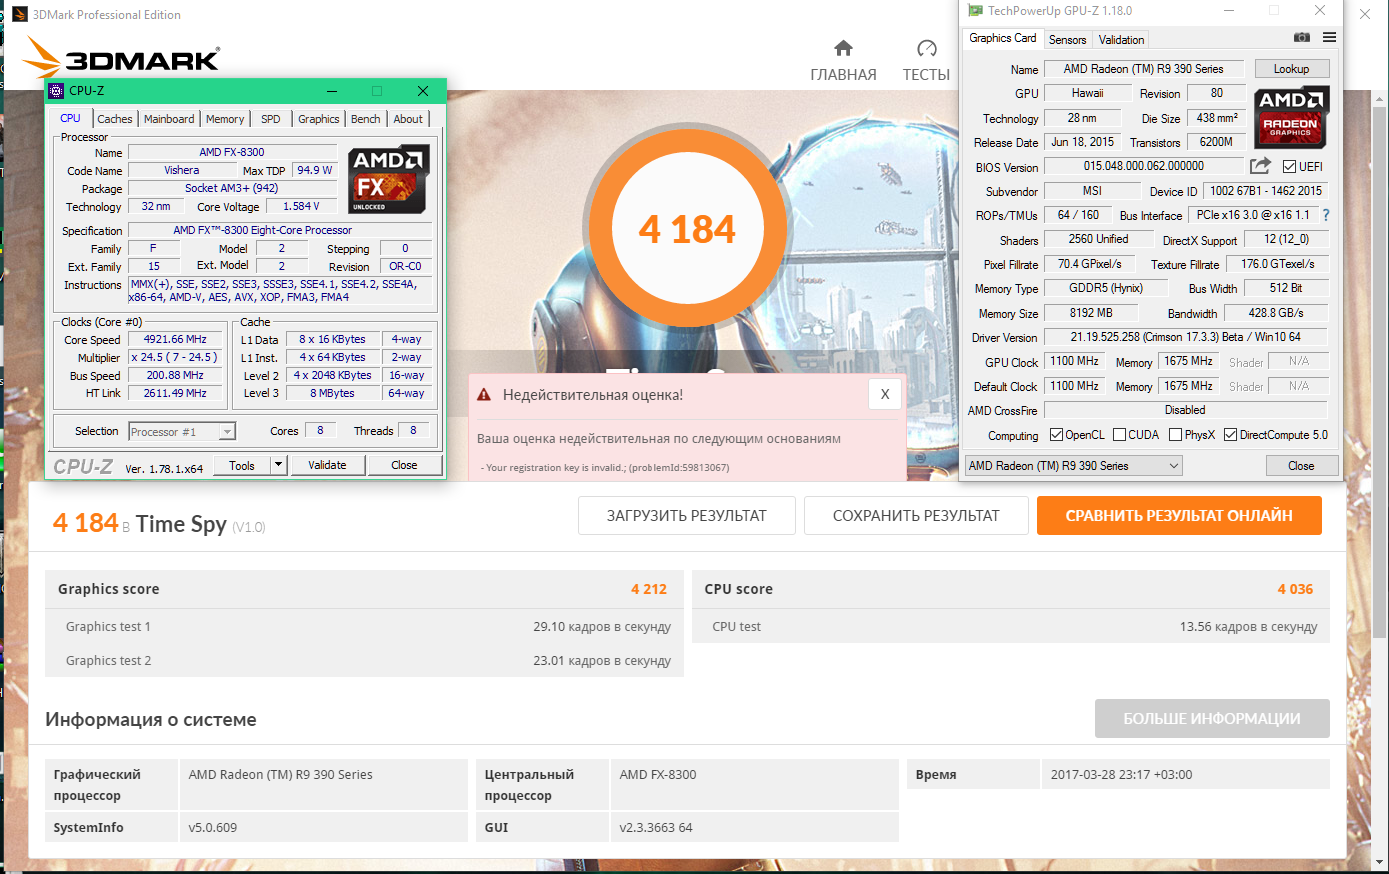Click the Multiplier value 'x 24.5 ( 7 - 24.5 )'
This screenshot has width=1389, height=874.
[175, 358]
